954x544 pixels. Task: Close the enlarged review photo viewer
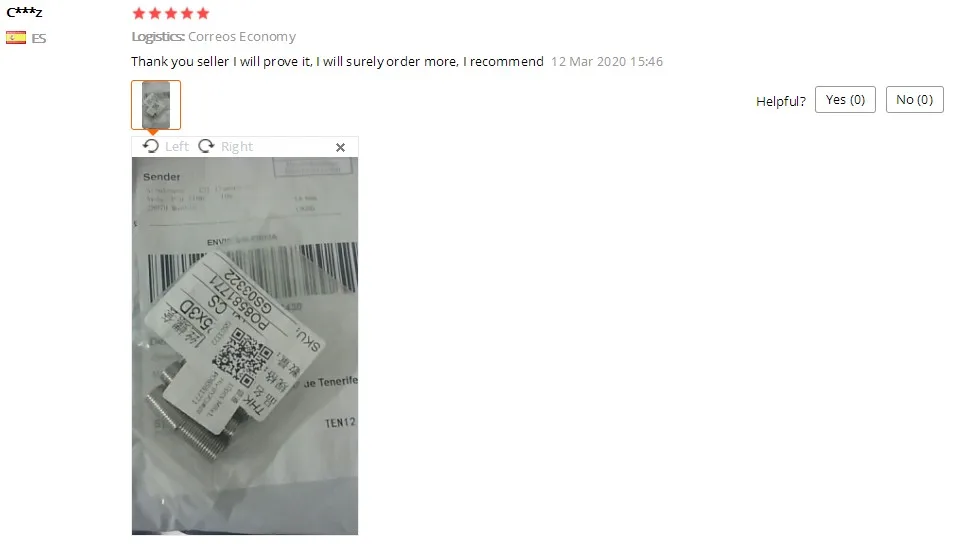340,147
